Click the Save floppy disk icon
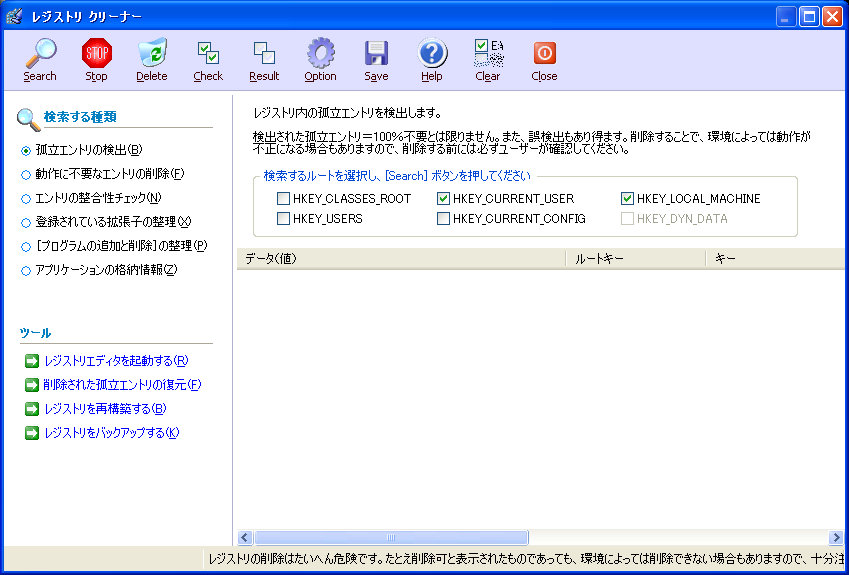The height and width of the screenshot is (575, 849). coord(376,55)
